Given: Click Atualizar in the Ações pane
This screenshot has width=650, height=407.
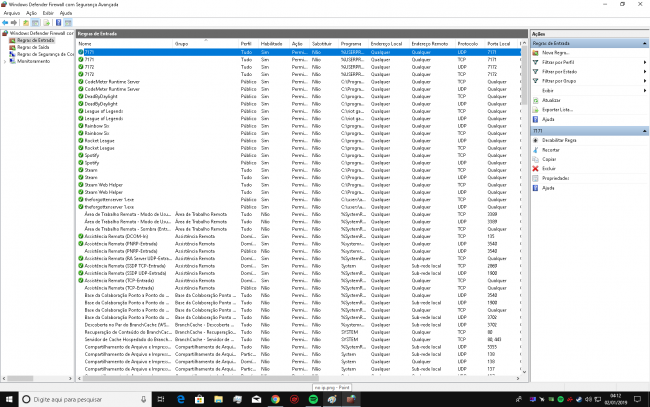Looking at the screenshot, I should [551, 100].
